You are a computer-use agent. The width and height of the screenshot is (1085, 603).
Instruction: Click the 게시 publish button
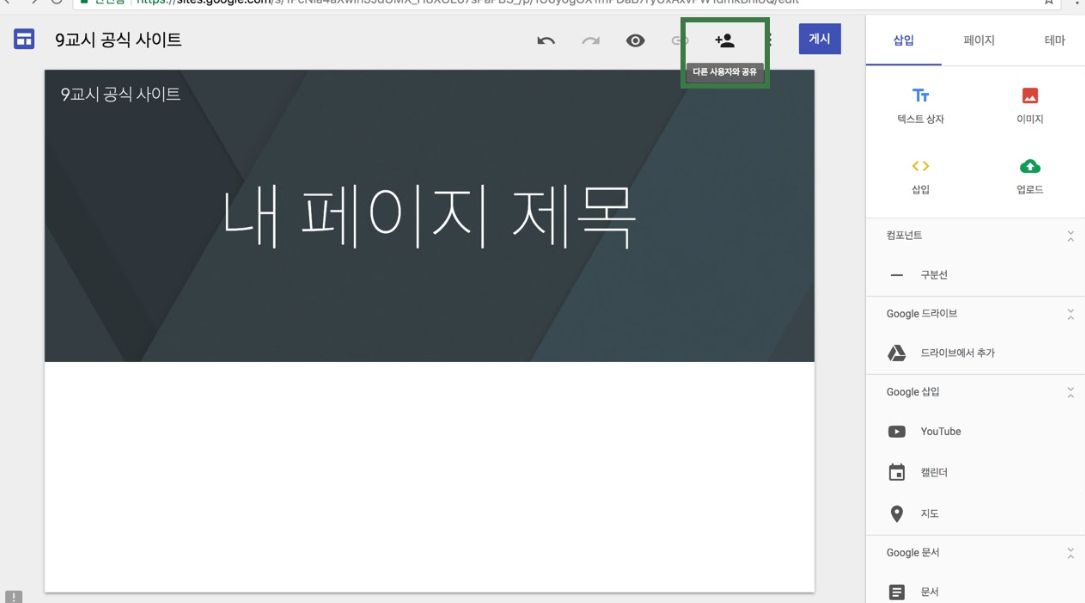tap(819, 39)
